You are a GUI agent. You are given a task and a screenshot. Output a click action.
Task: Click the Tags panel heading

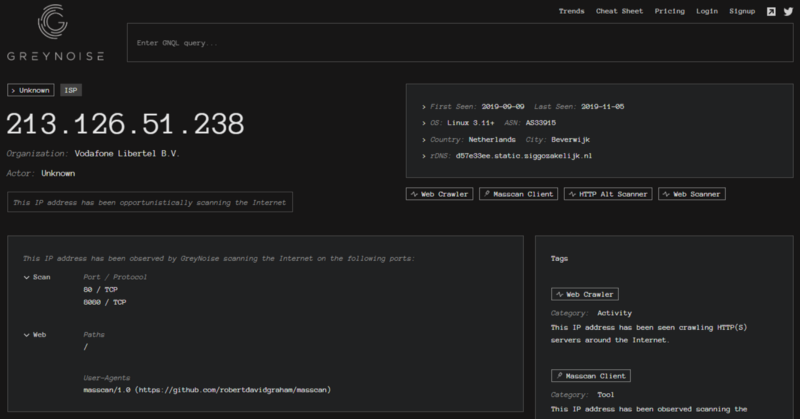[x=559, y=259]
